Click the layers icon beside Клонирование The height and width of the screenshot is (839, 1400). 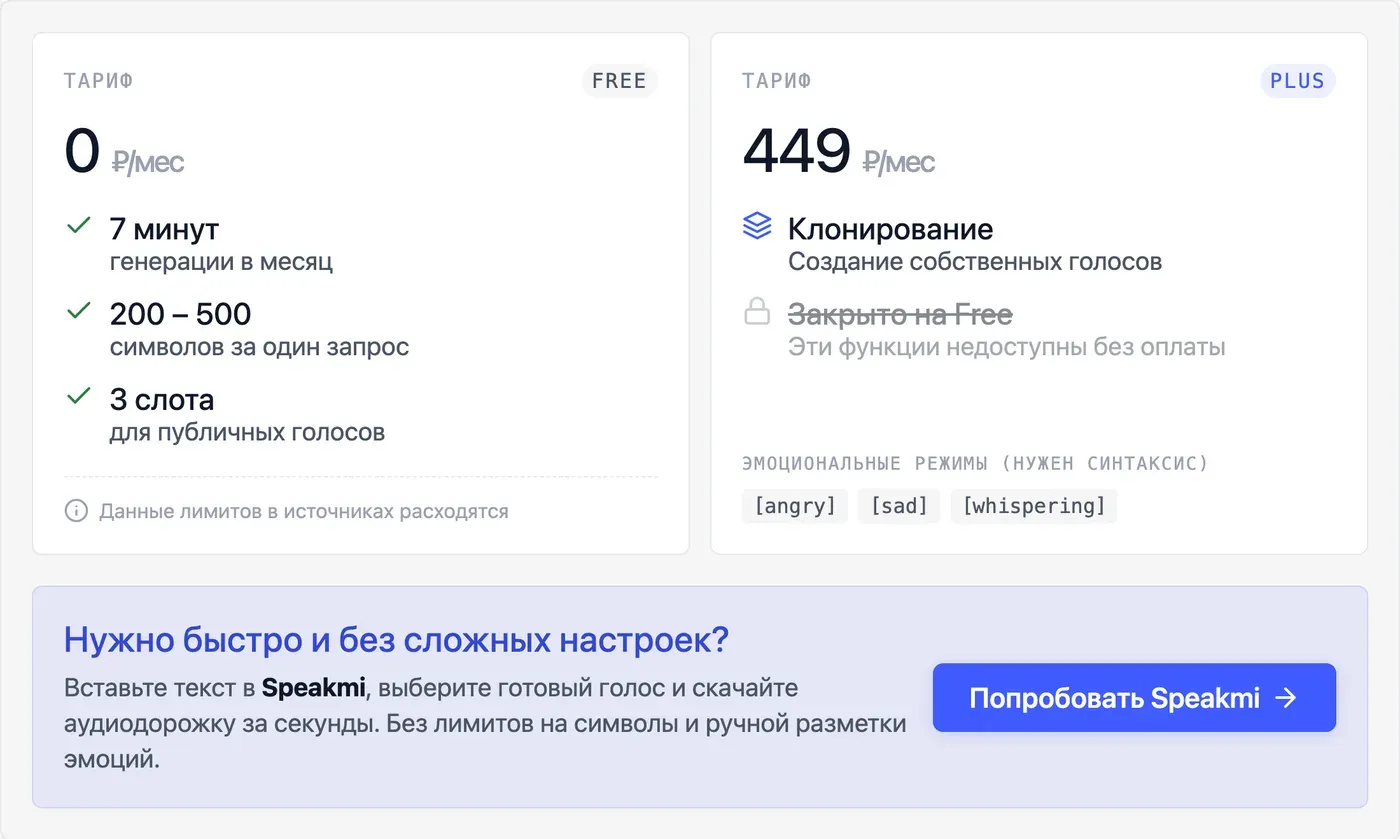tap(757, 226)
